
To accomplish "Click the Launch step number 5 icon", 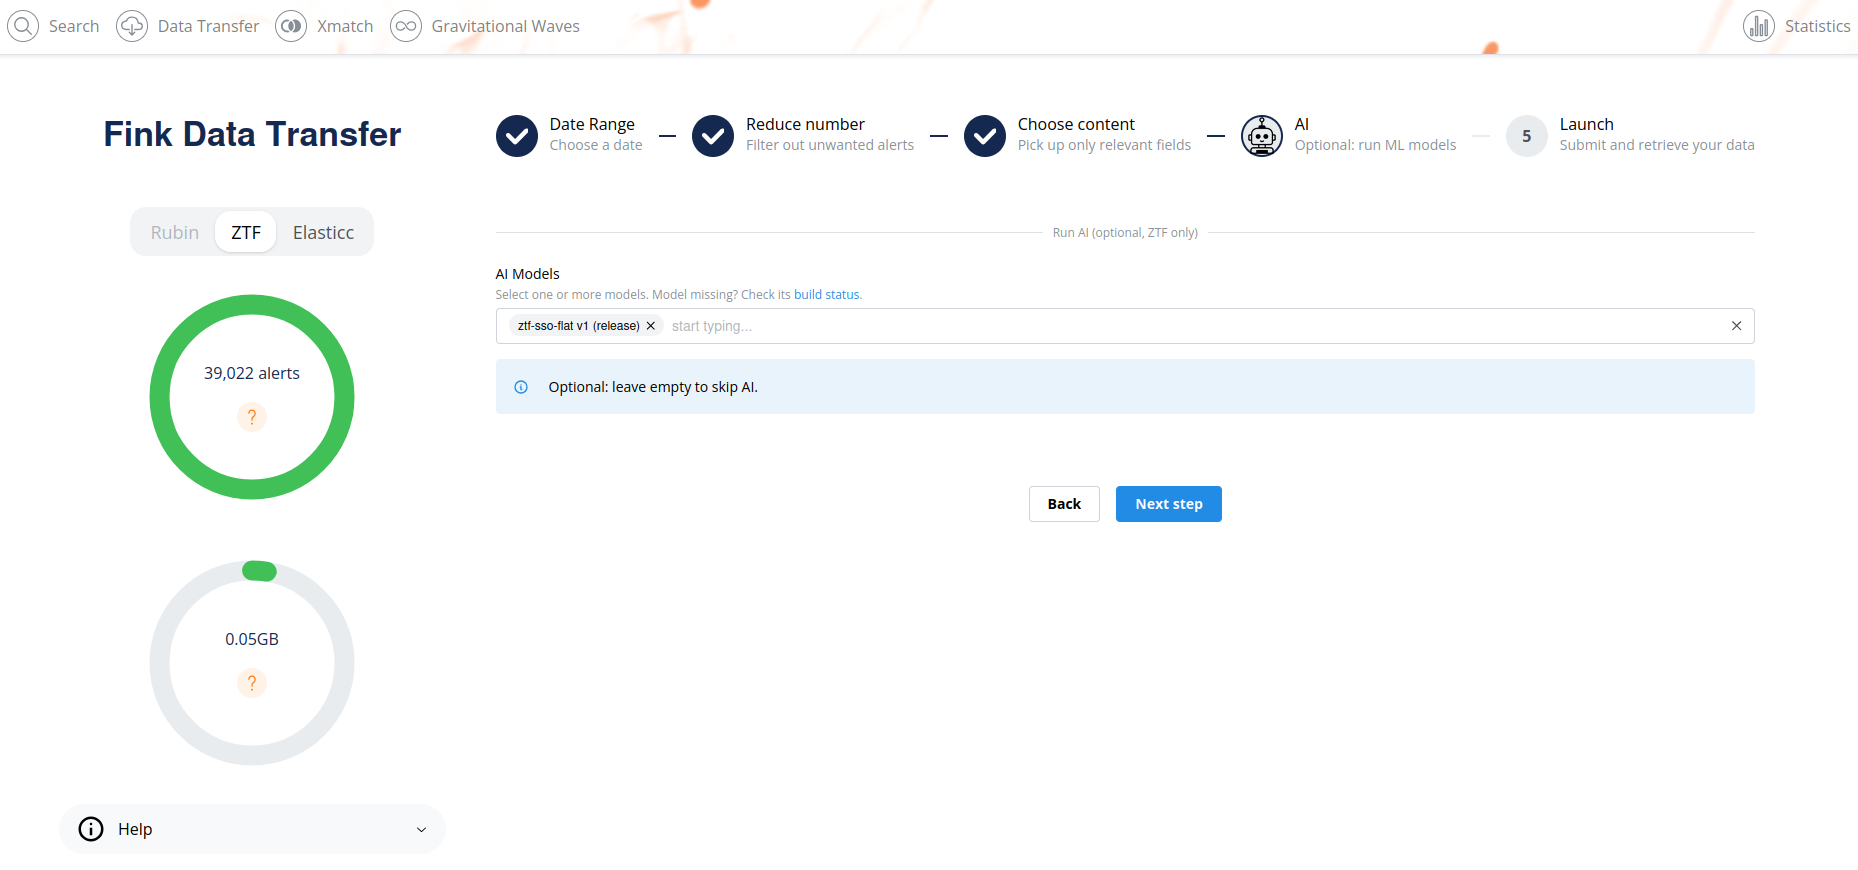I will pos(1527,136).
